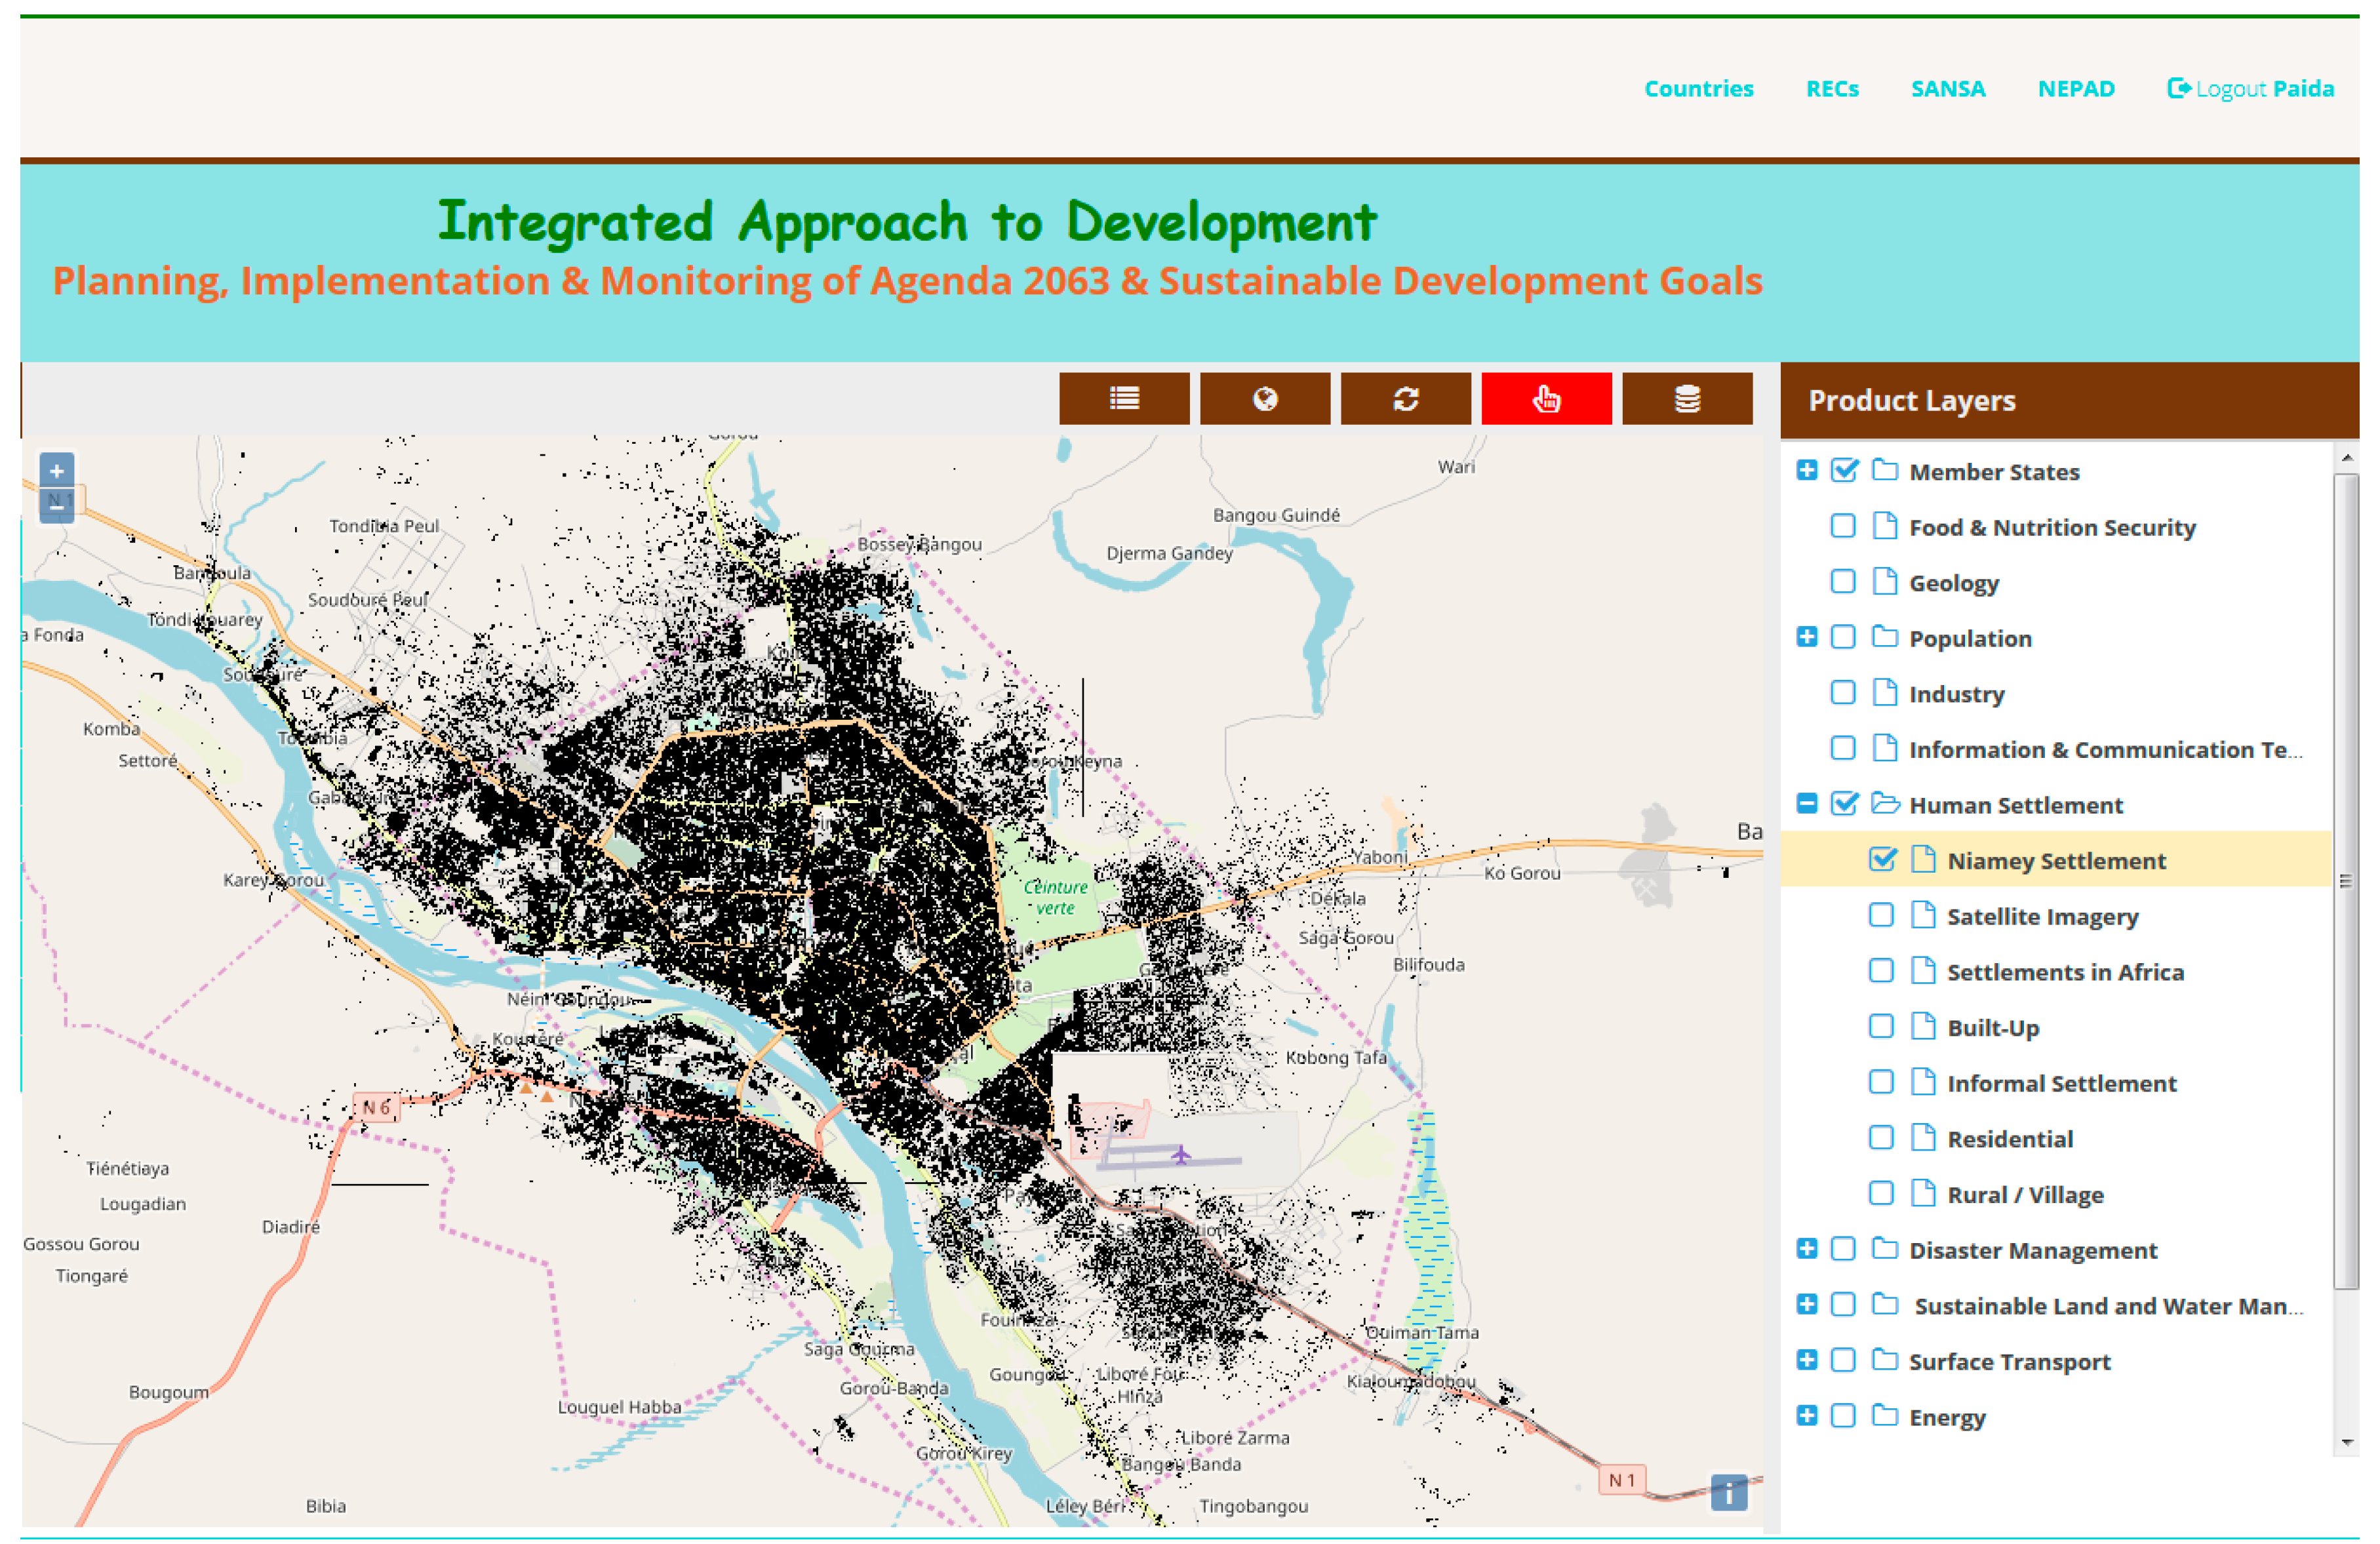This screenshot has height=1544, width=2380.
Task: Enable the Food & Nutrition Security layer checkbox
Action: 1842,526
